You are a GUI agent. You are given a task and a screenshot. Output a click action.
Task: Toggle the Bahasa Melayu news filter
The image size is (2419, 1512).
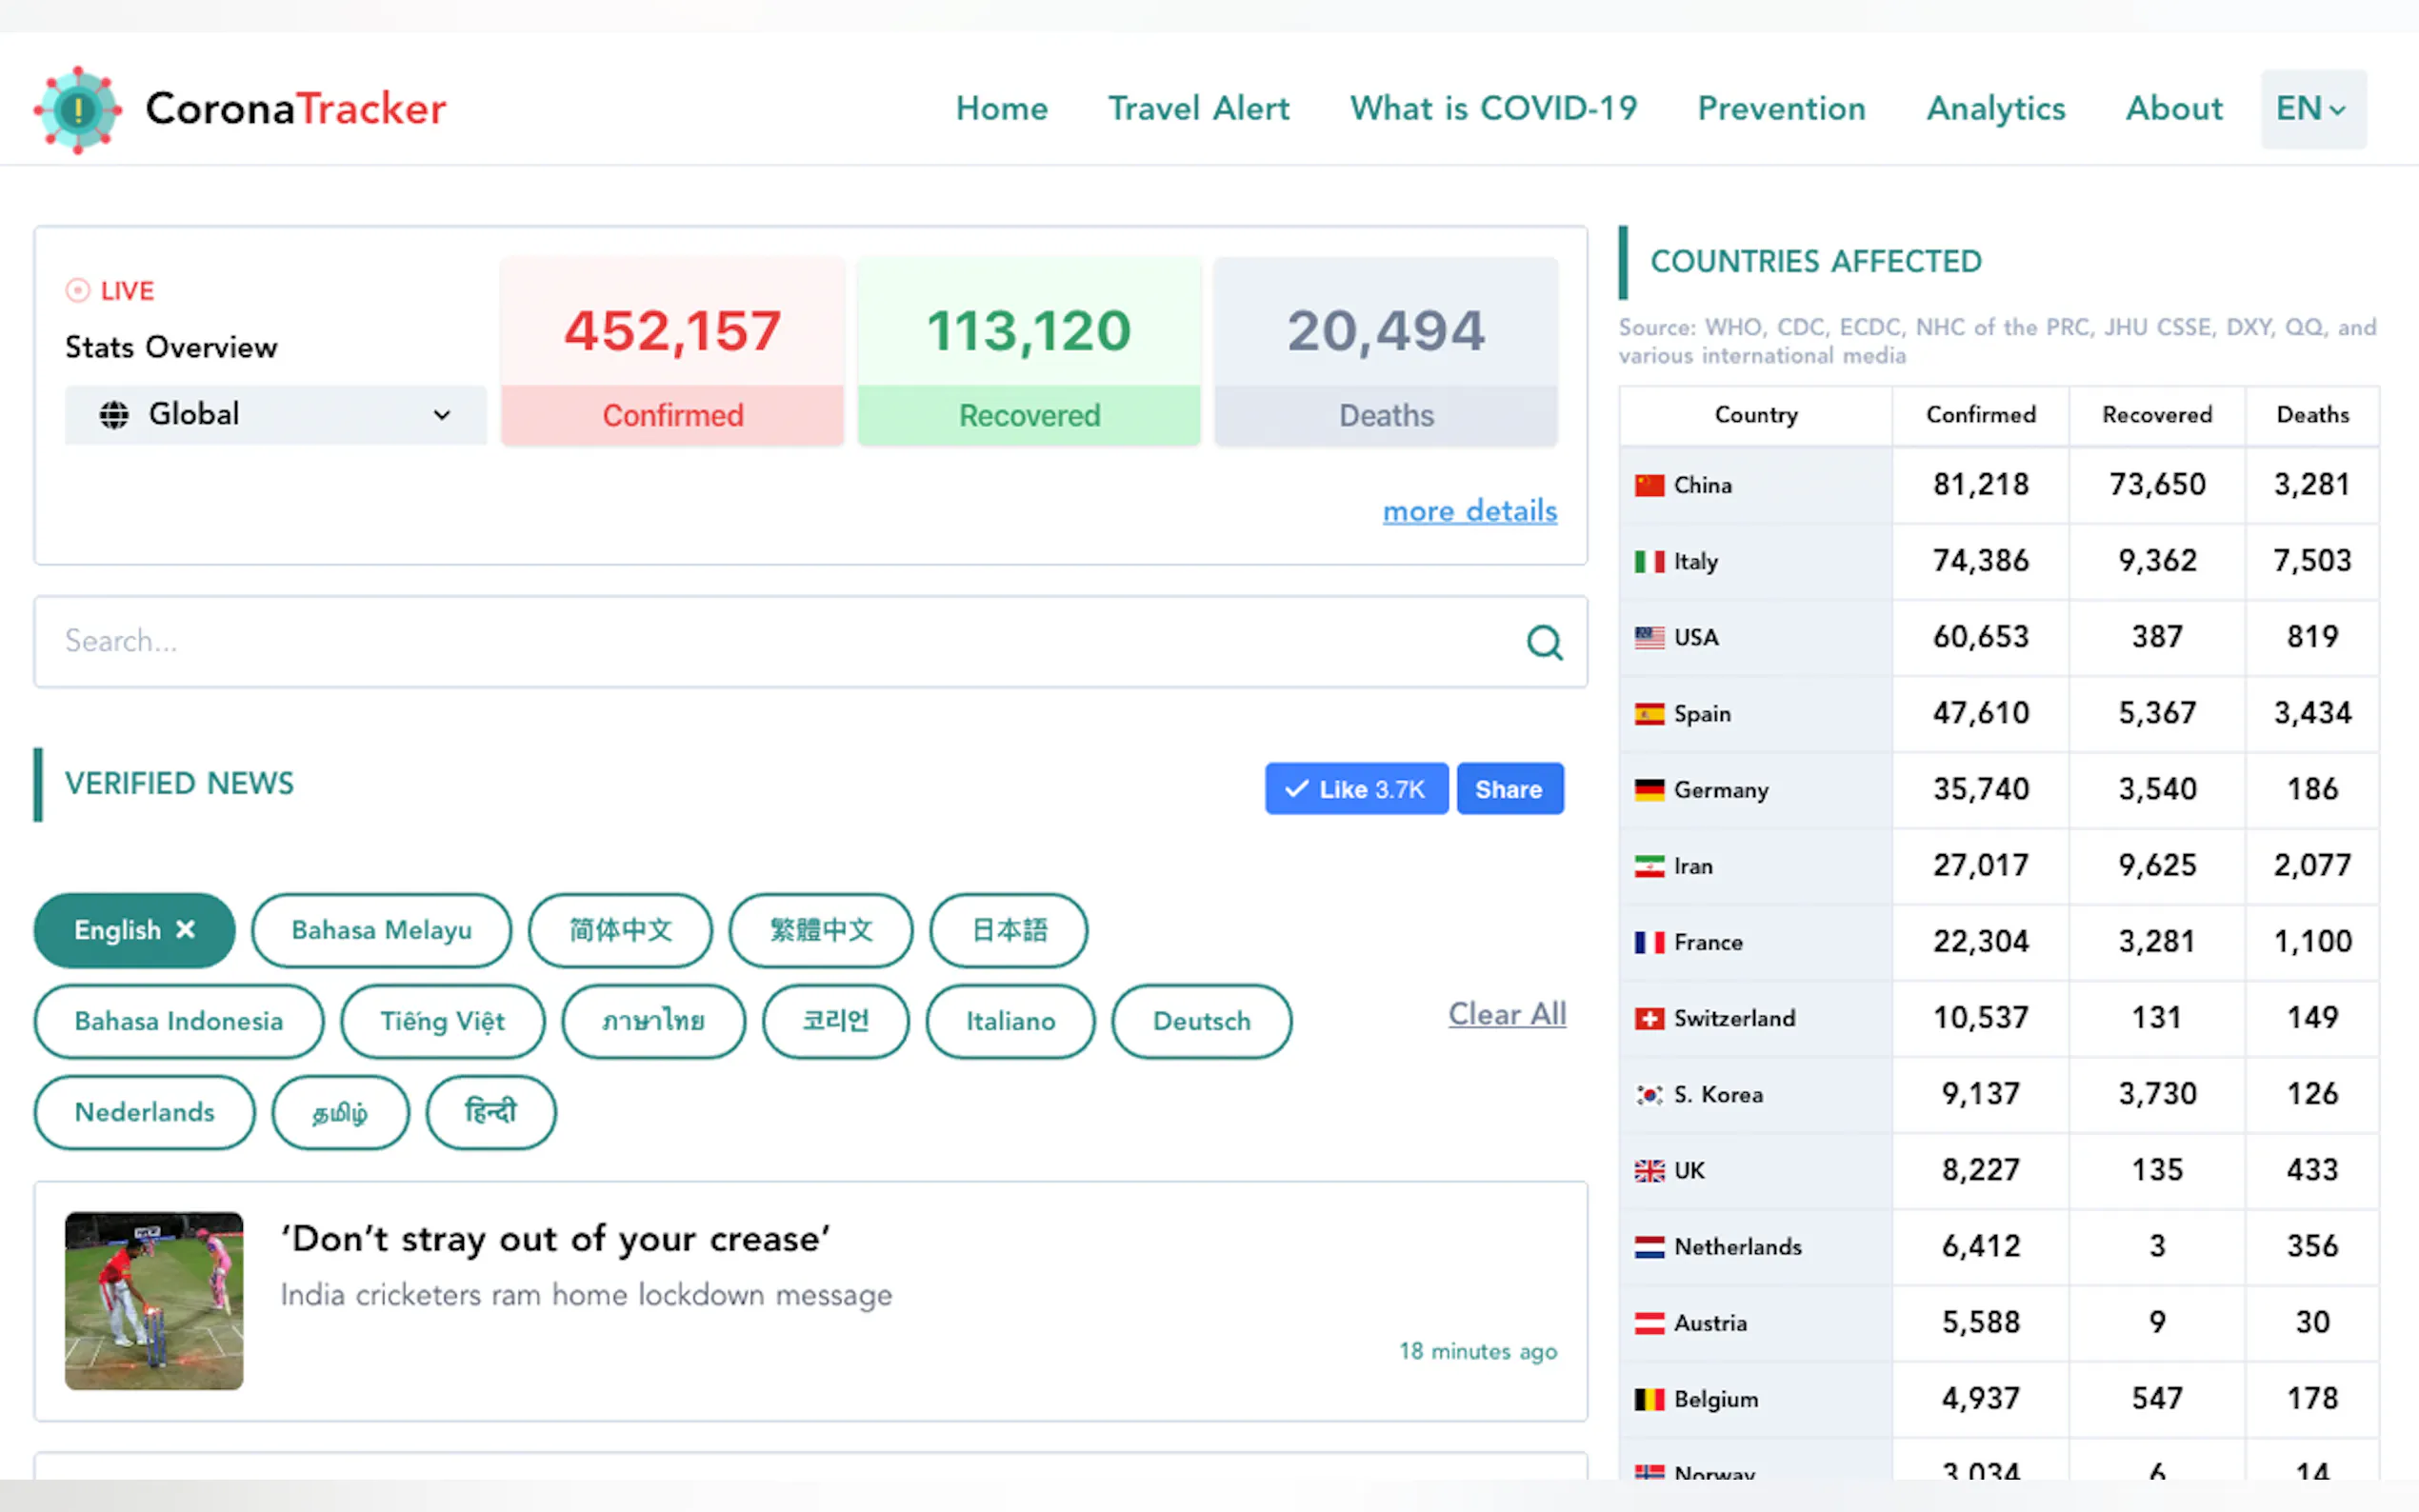pos(381,930)
